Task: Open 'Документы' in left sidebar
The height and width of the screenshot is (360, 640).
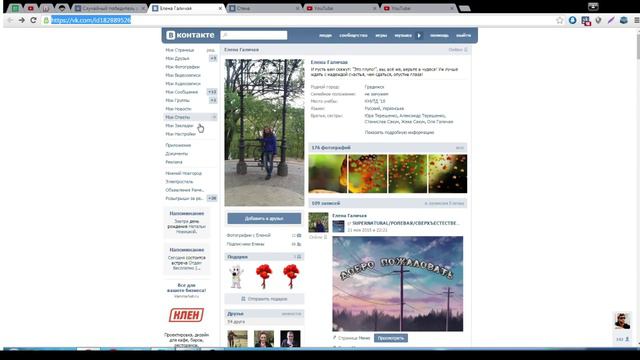Action: [x=177, y=154]
